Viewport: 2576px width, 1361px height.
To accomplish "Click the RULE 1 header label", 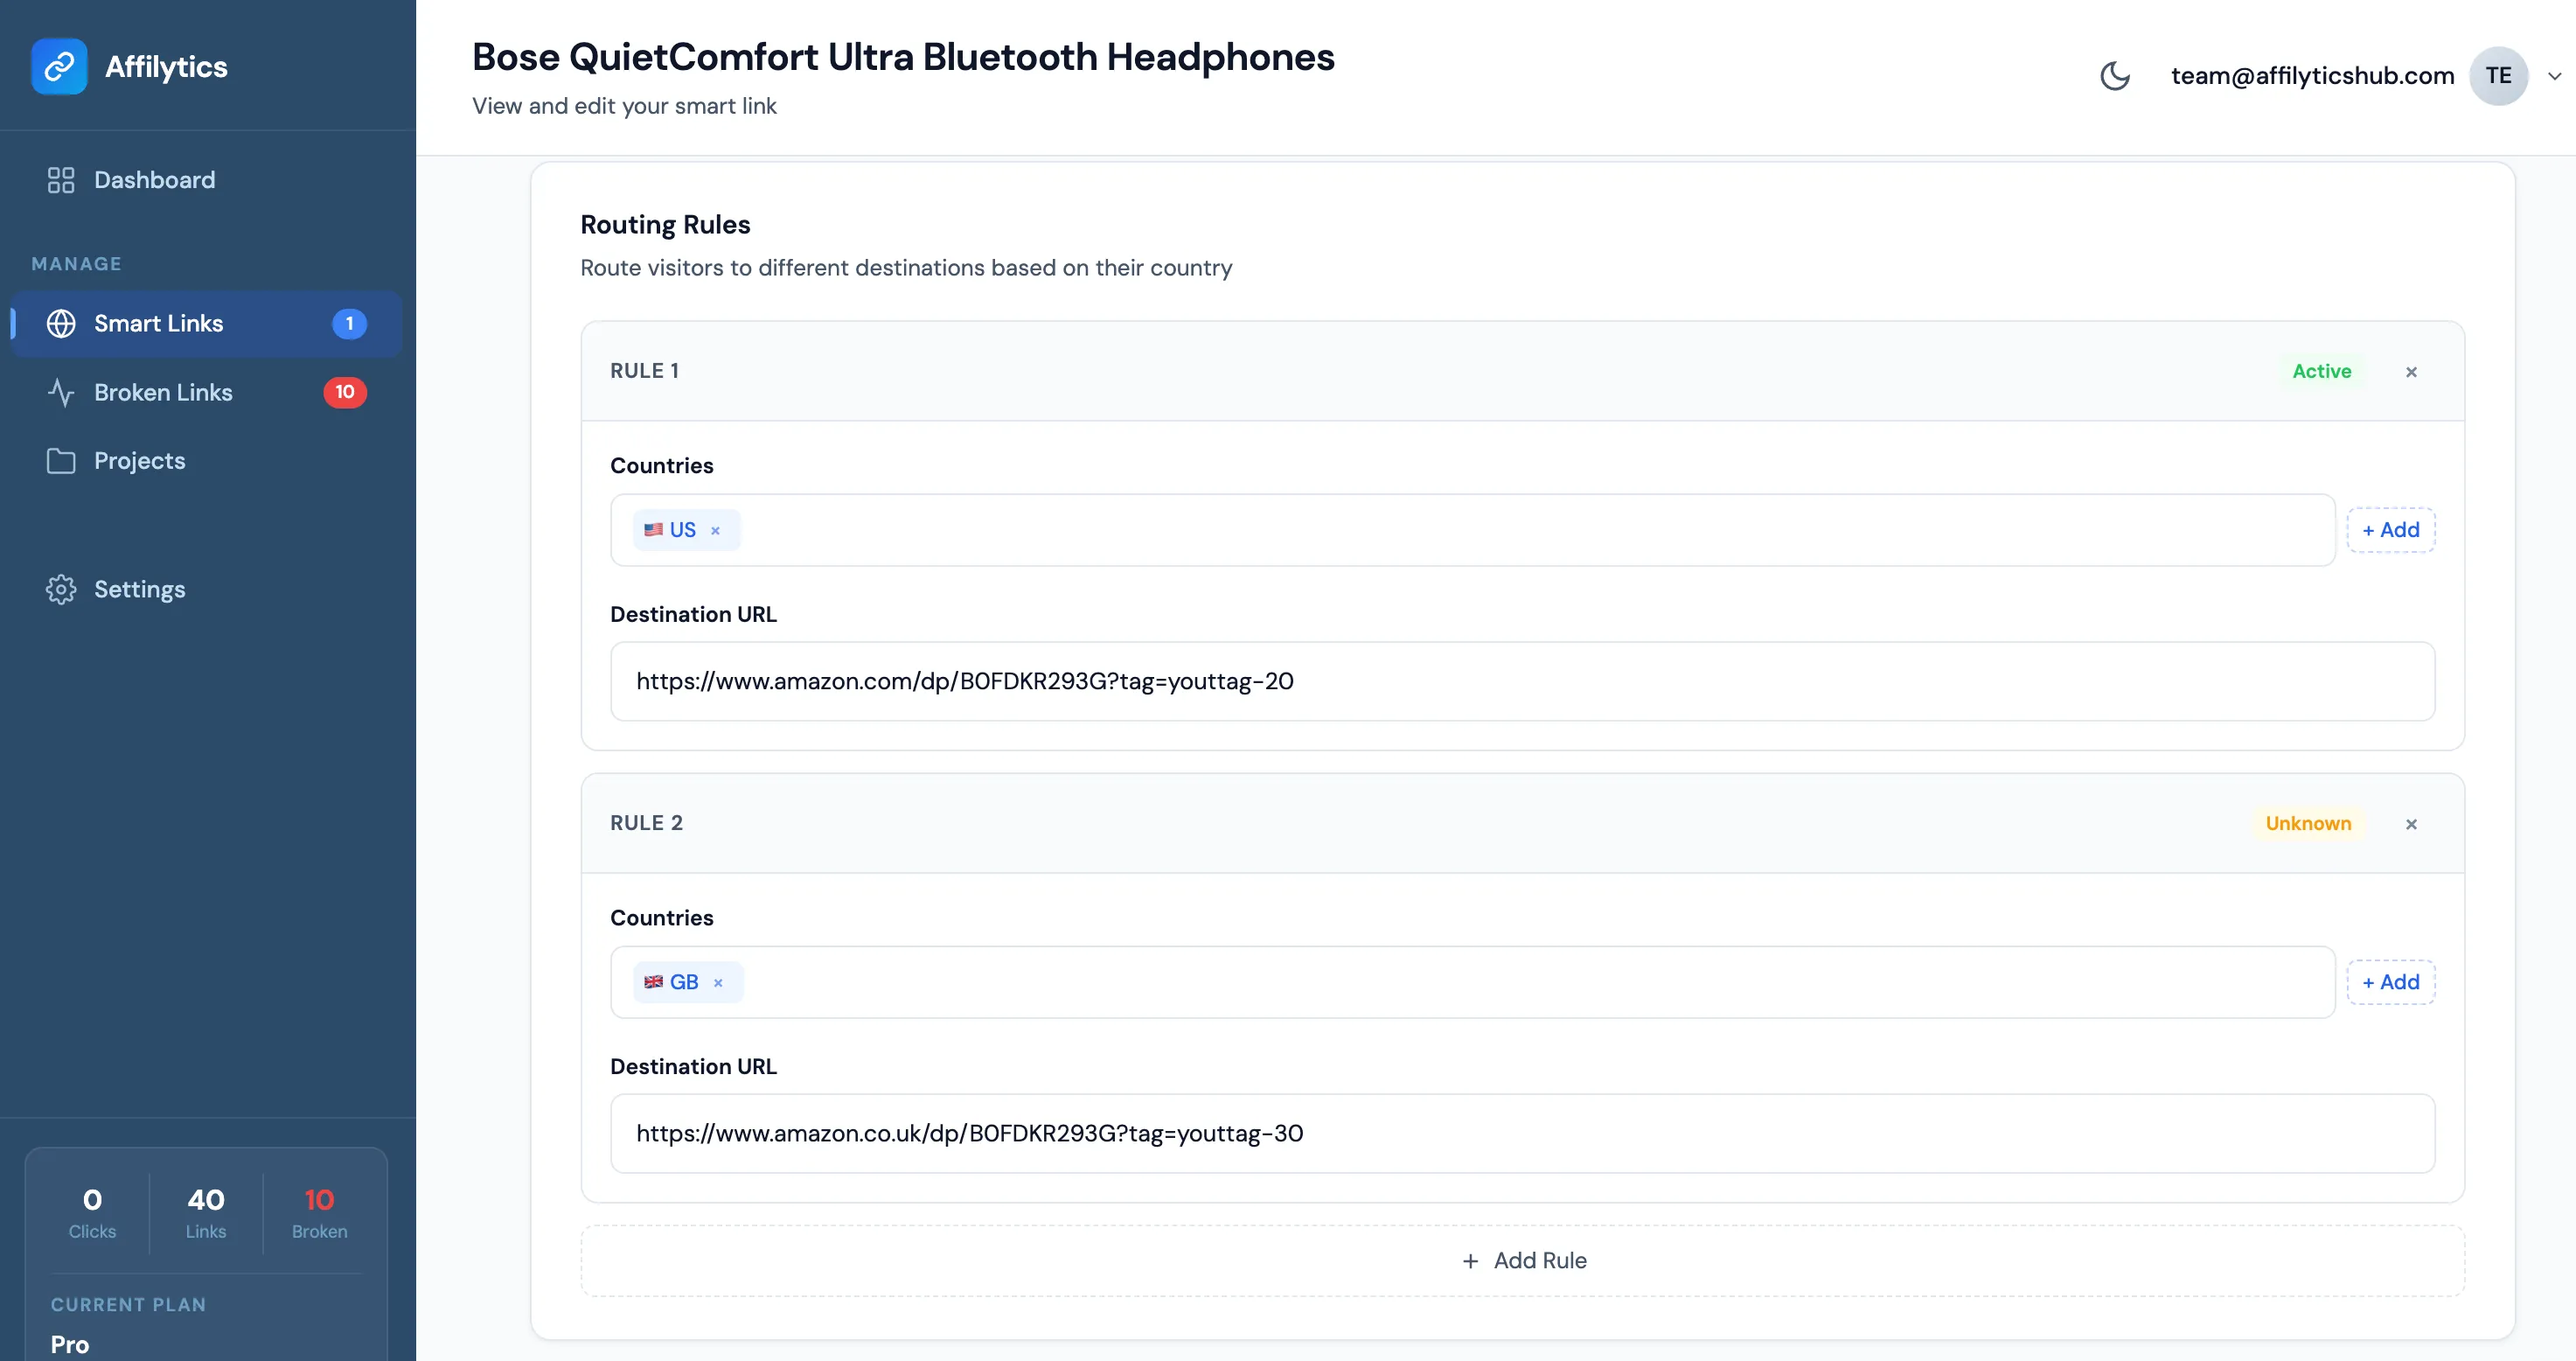I will (x=645, y=371).
